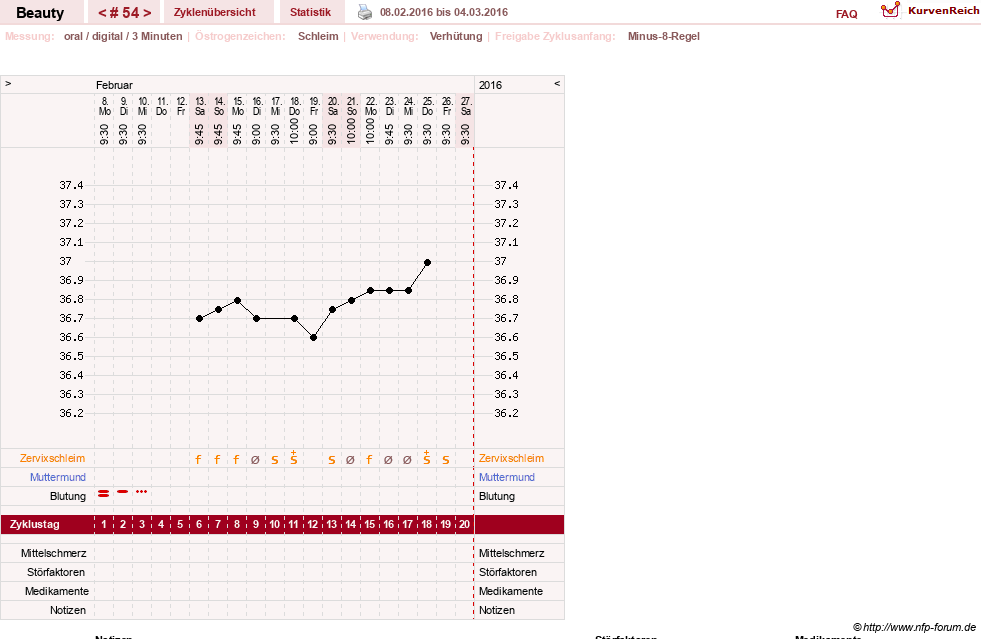Click the left Muttermund label
Image resolution: width=981 pixels, height=639 pixels.
pos(58,477)
